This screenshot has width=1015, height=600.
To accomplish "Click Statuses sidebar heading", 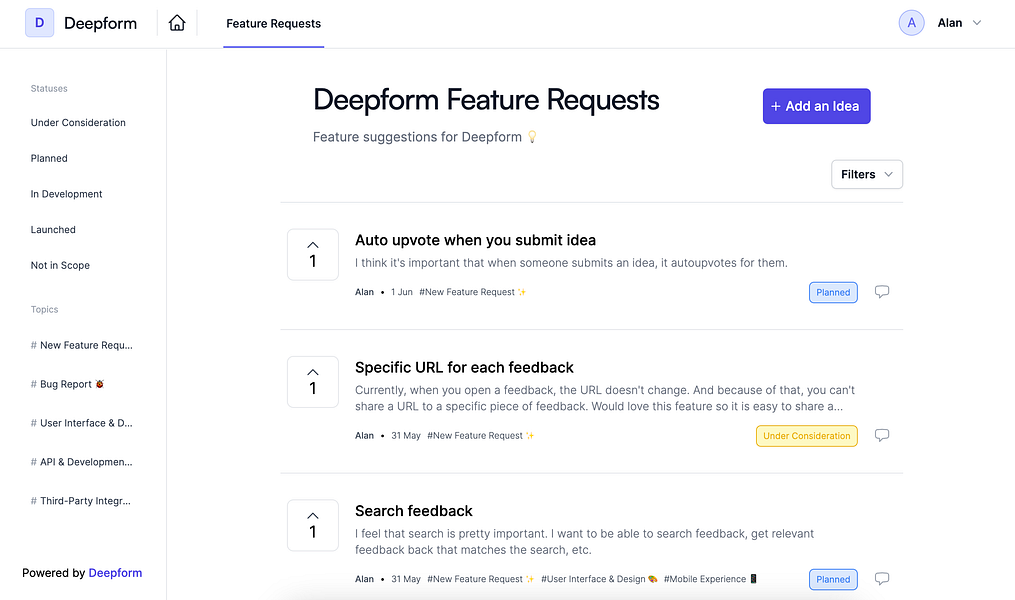I will pyautogui.click(x=49, y=89).
